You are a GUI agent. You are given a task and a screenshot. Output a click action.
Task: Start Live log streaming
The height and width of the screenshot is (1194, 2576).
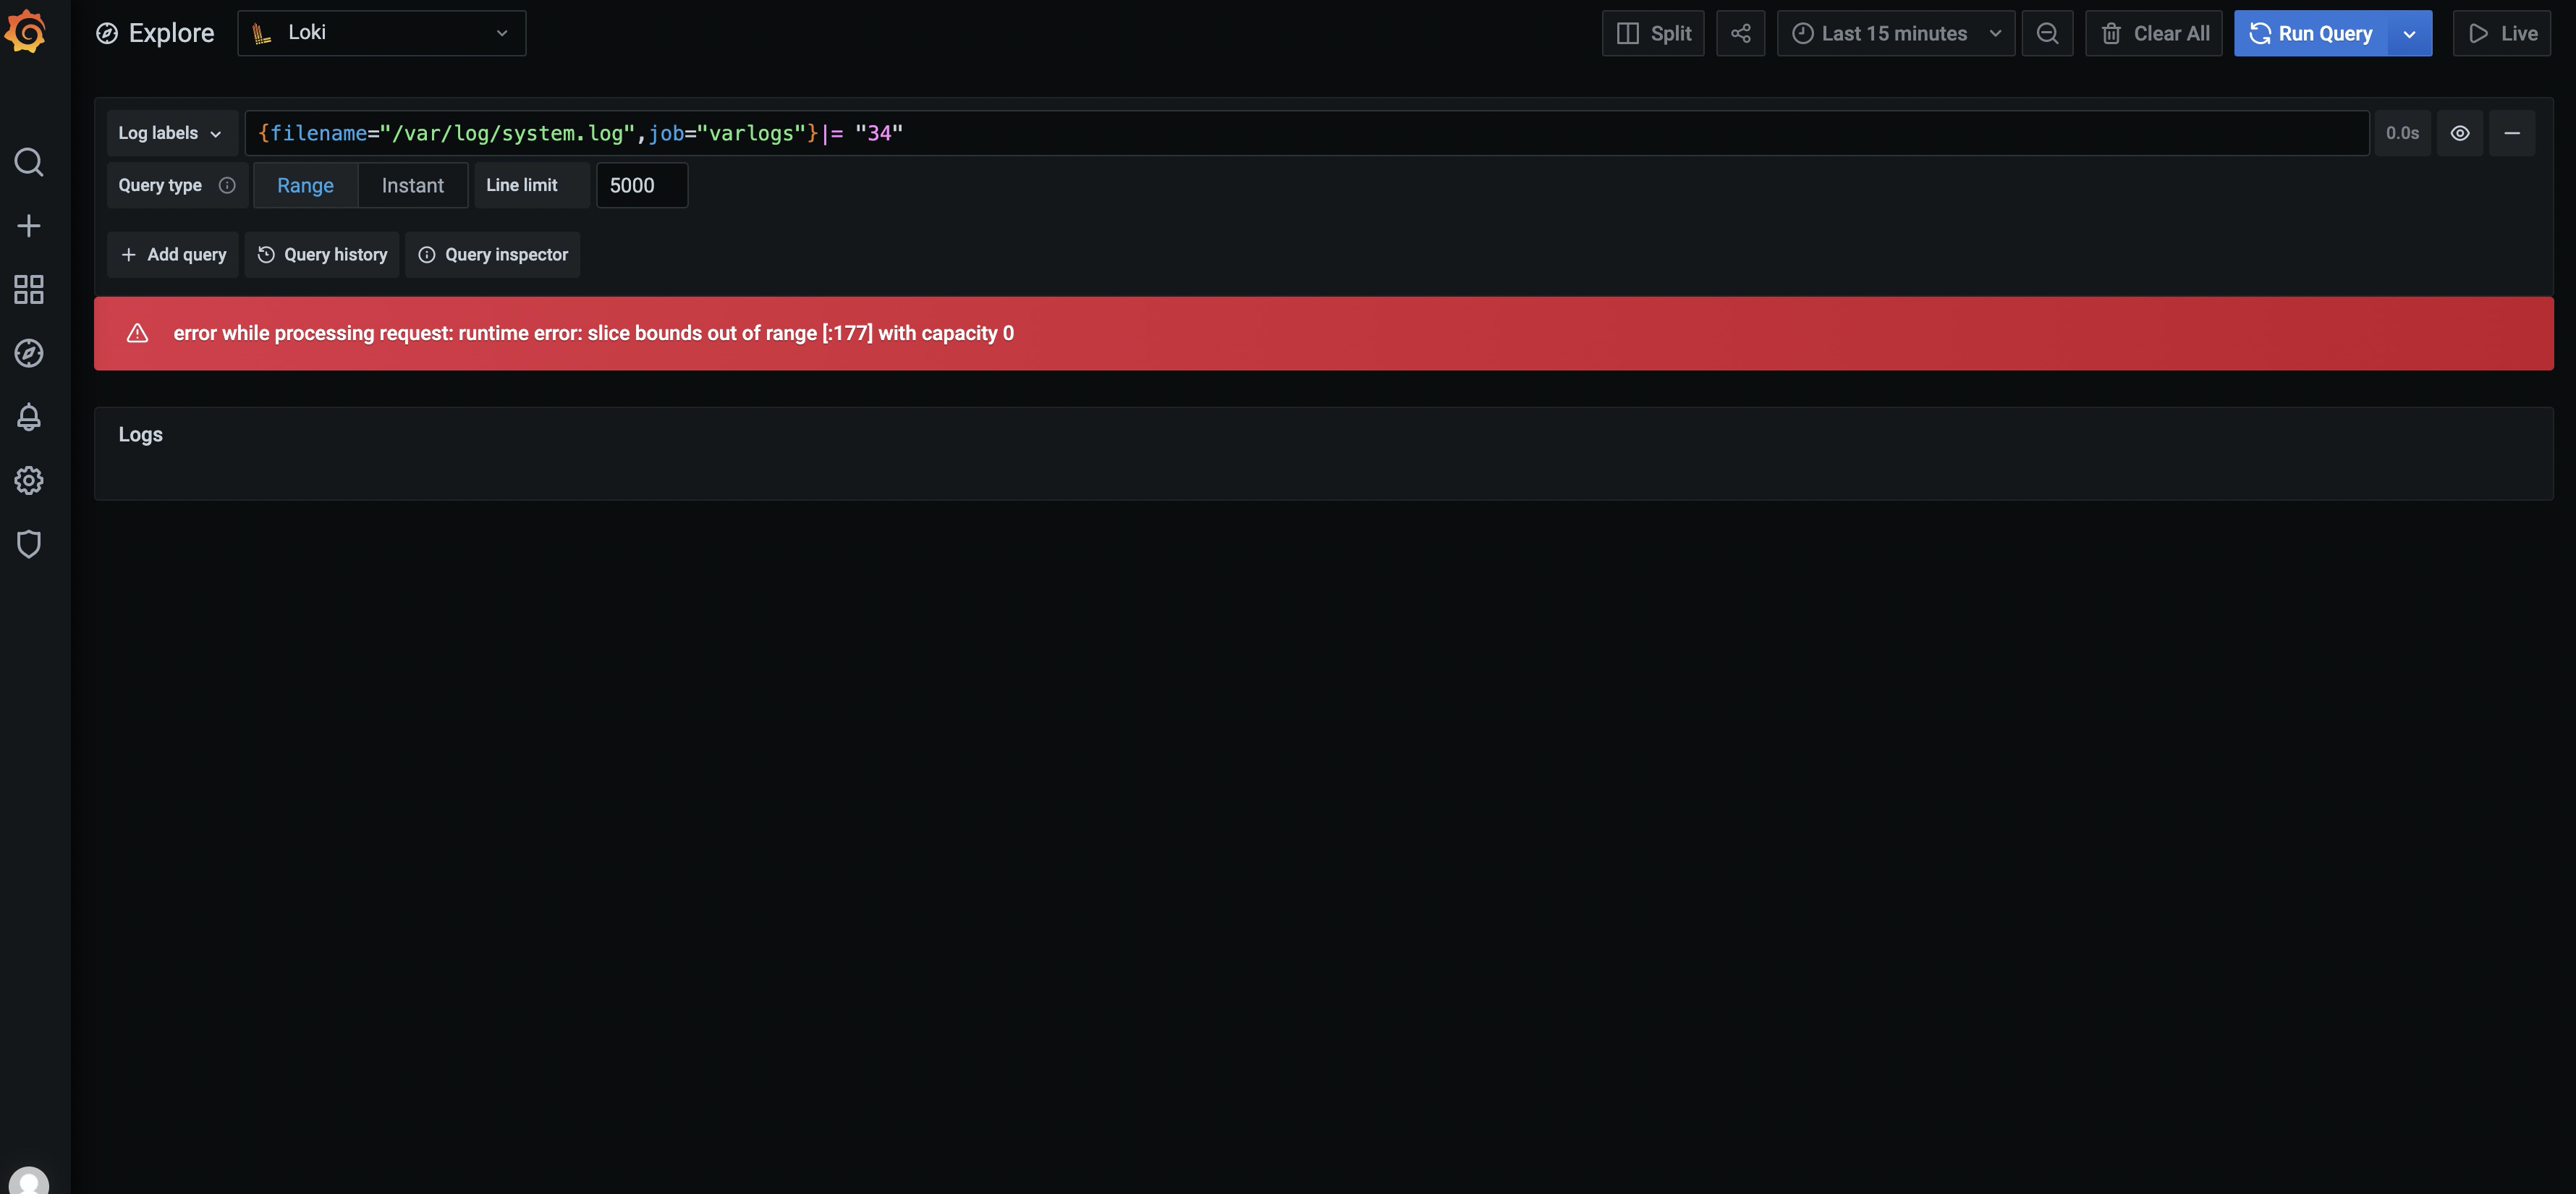click(x=2502, y=33)
